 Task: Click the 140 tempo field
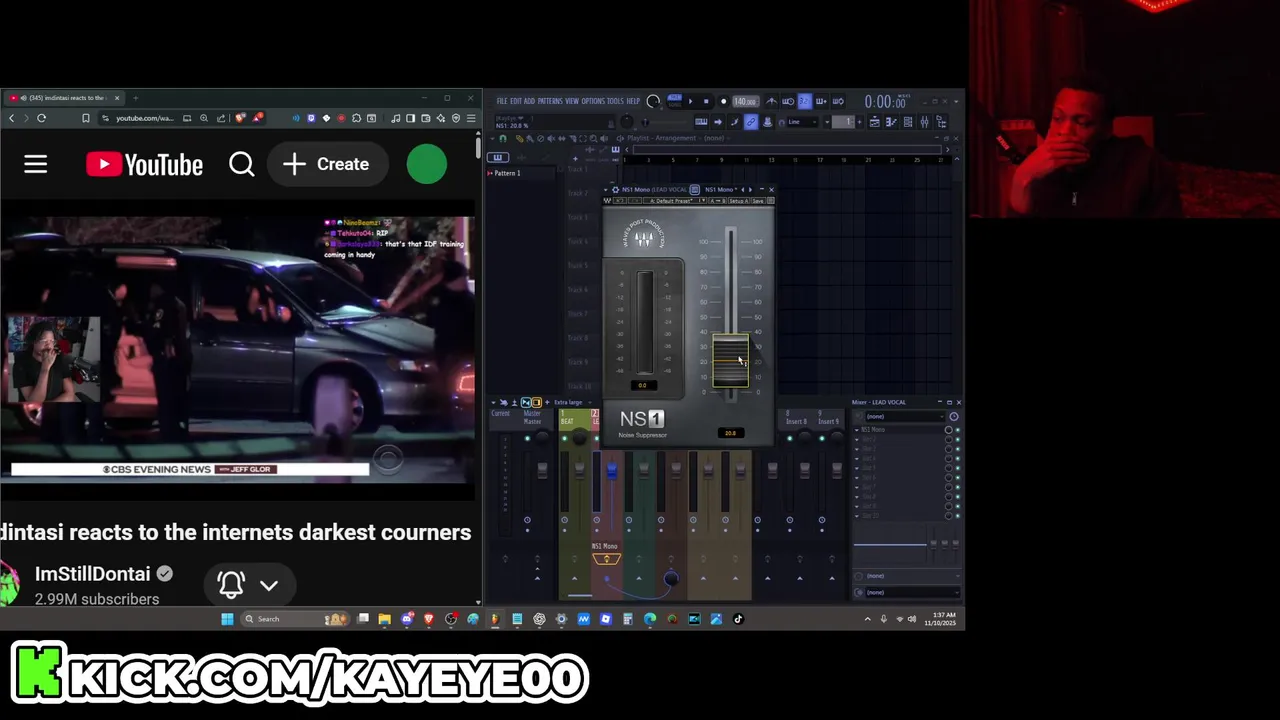pos(746,101)
